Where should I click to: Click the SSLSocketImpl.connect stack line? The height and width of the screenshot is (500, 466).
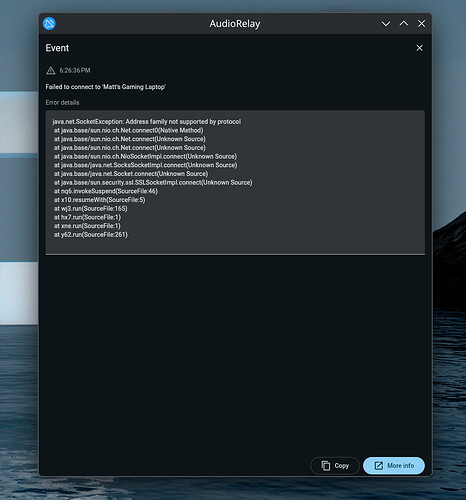[x=153, y=182]
